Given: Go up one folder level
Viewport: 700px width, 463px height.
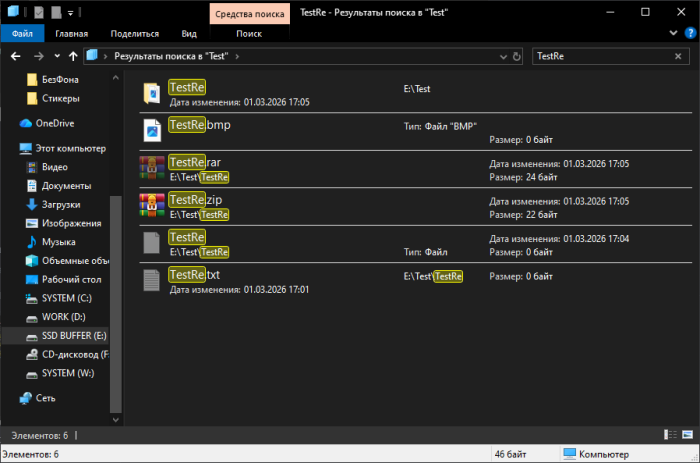Looking at the screenshot, I should click(73, 56).
